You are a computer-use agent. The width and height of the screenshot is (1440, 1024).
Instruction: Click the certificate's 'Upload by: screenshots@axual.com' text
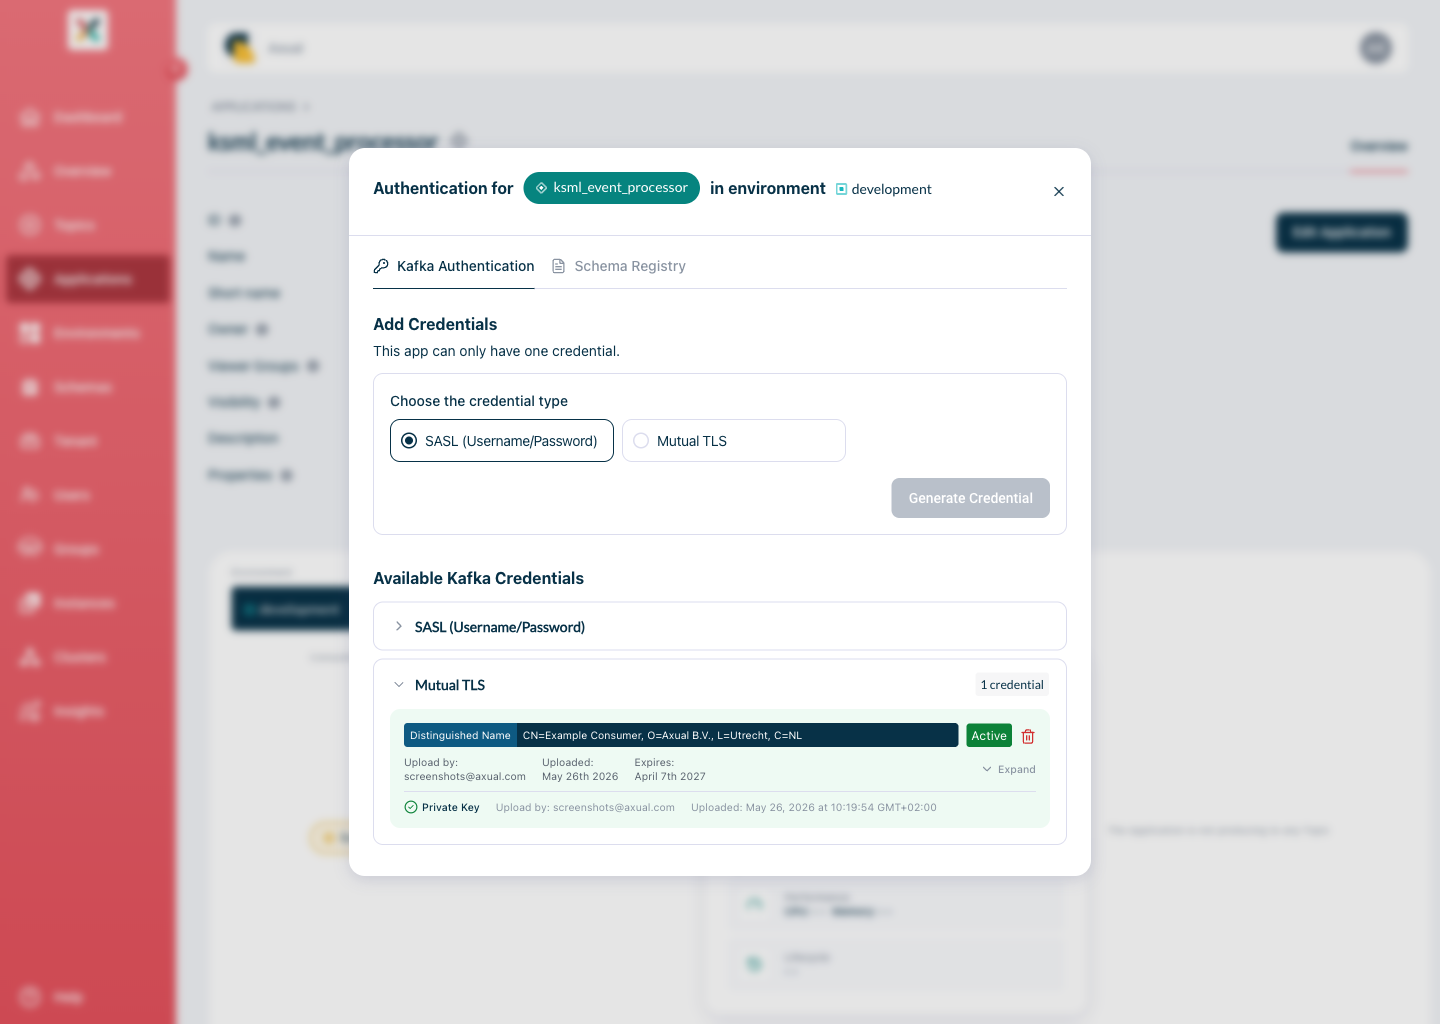coord(465,769)
